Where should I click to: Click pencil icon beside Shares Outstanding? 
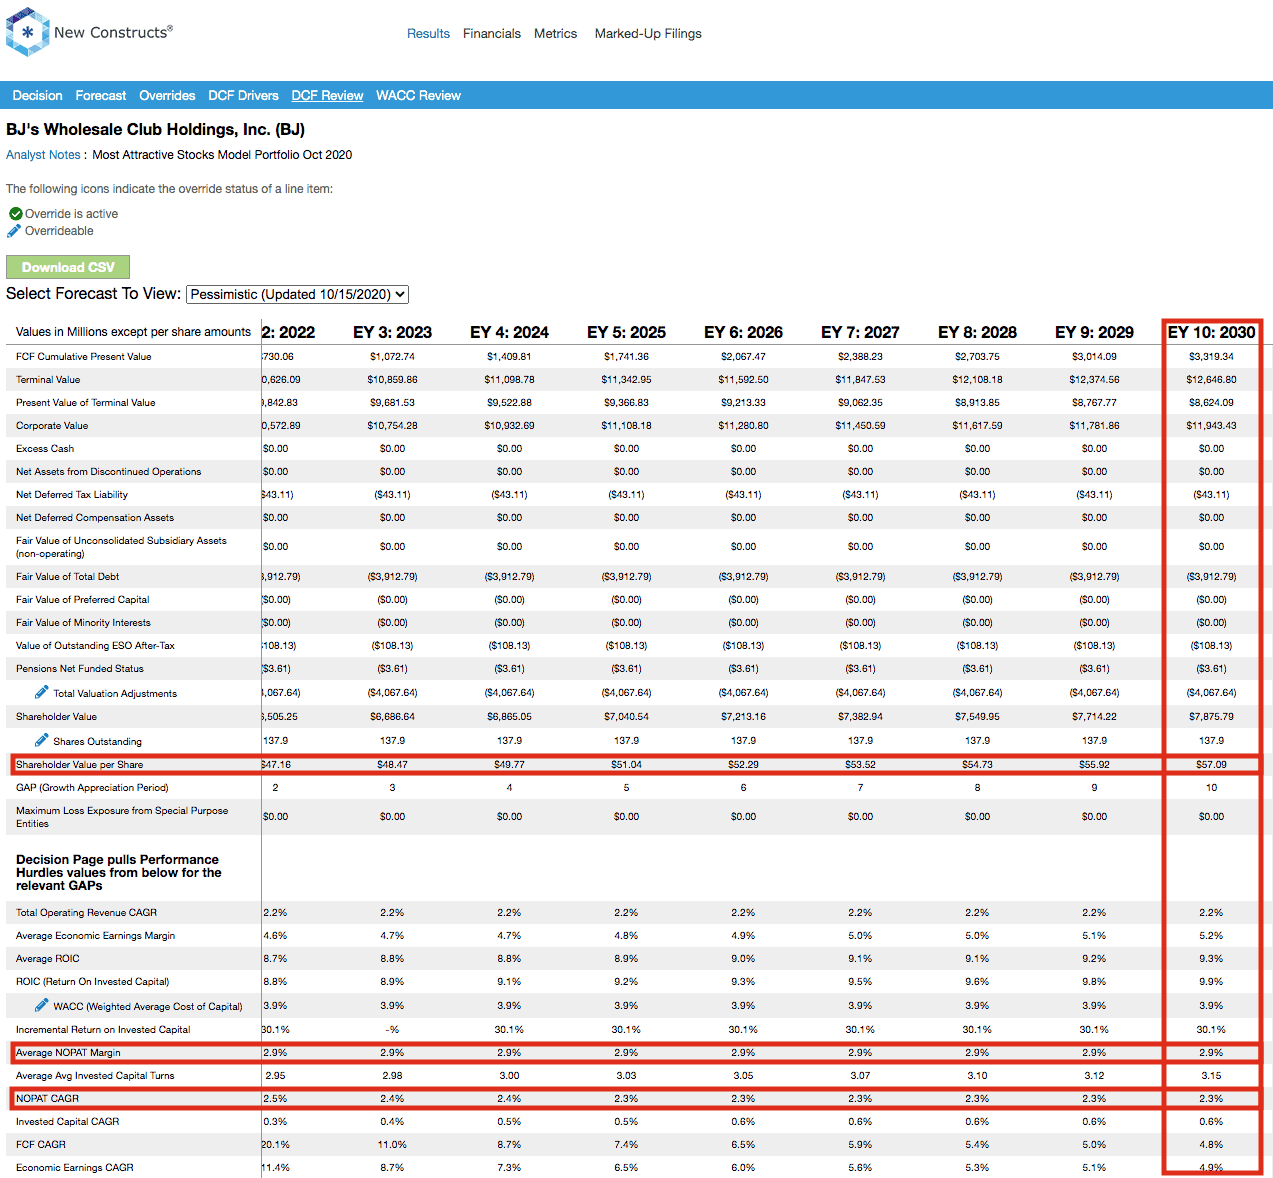[41, 740]
